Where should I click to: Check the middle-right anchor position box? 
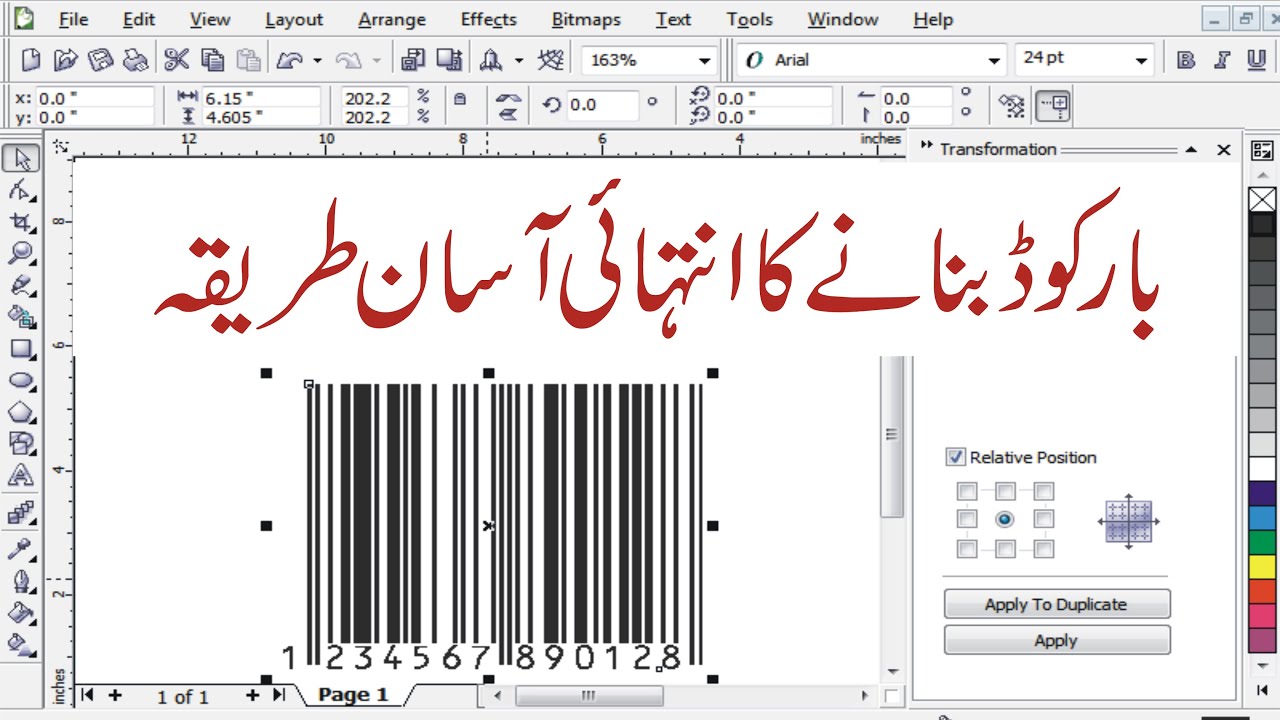[x=1044, y=519]
